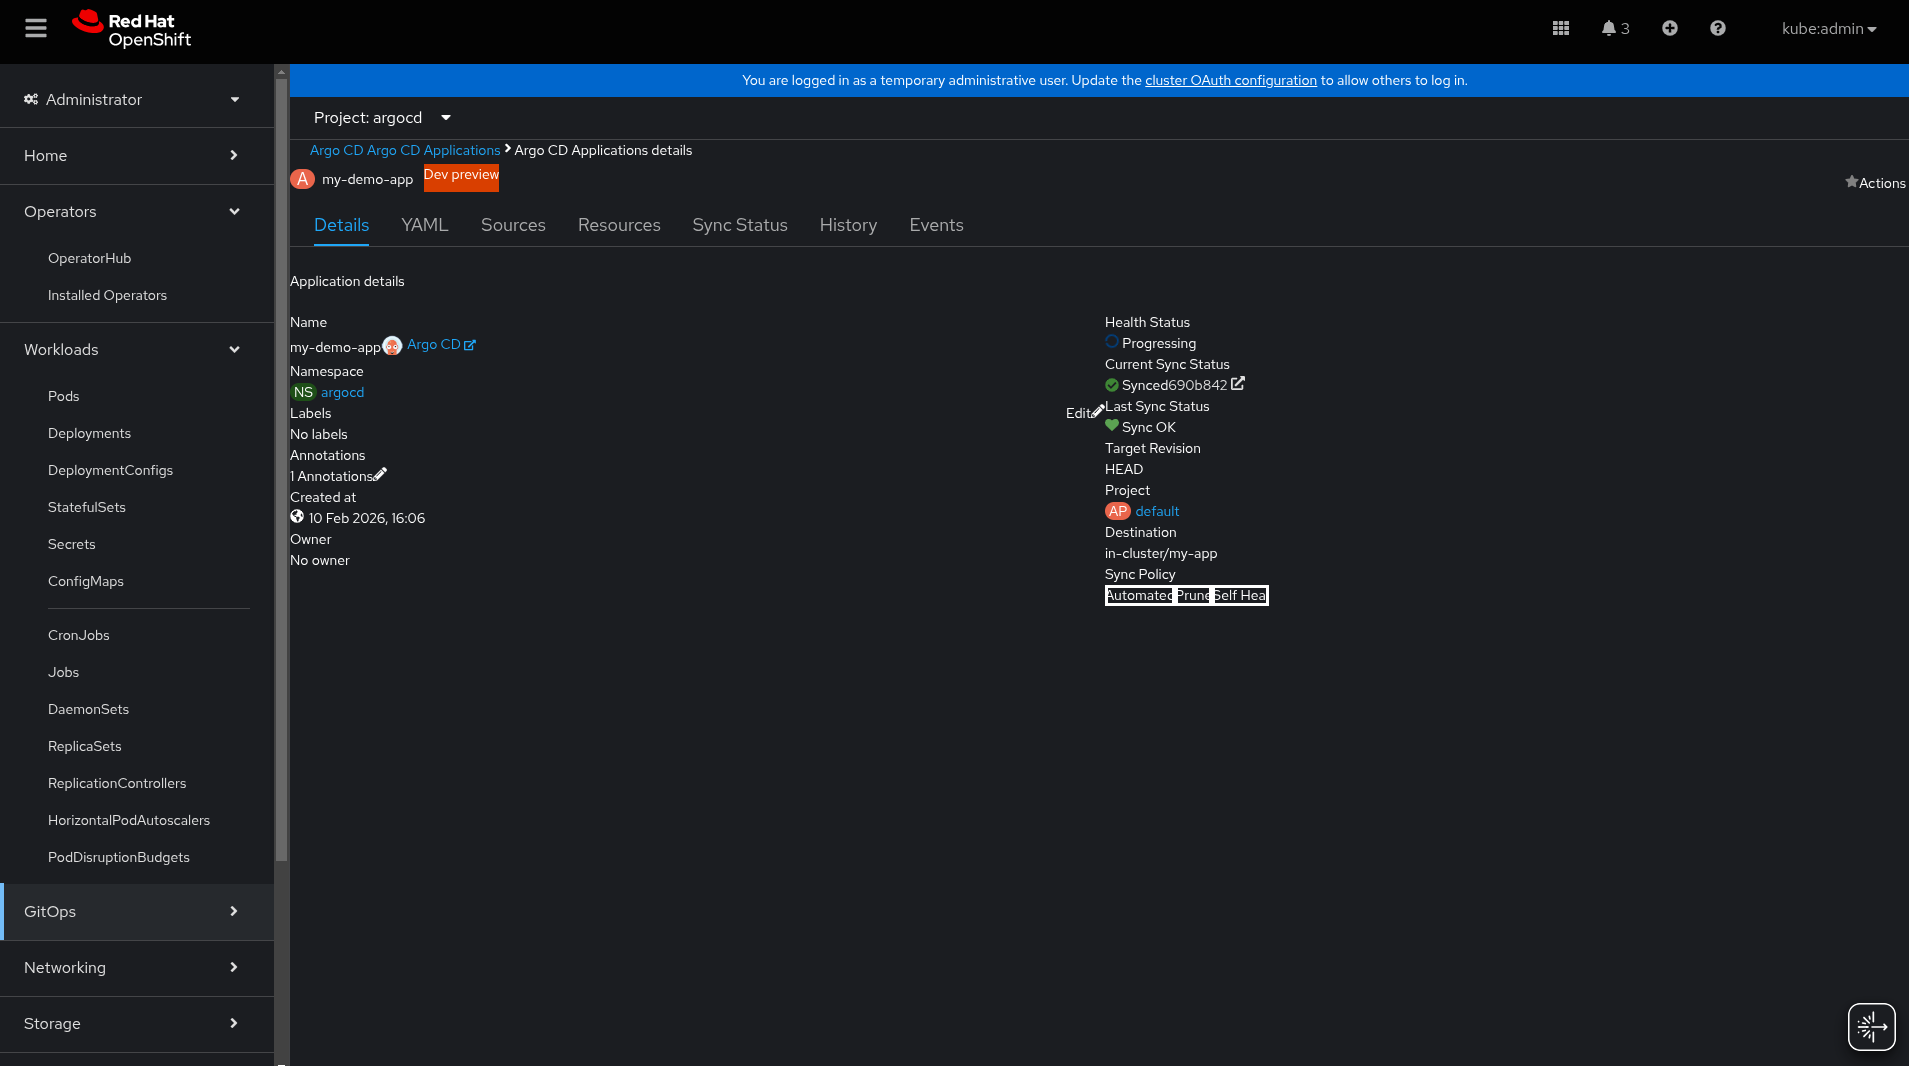Go to Argo CD Applications breadcrumb
This screenshot has height=1066, width=1909.
(405, 150)
